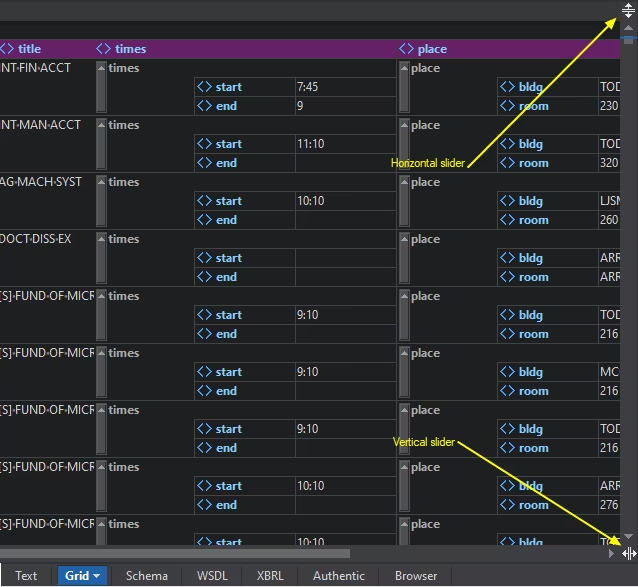The height and width of the screenshot is (587, 638).
Task: Click the start element icon beside 11:10
Action: tap(204, 144)
